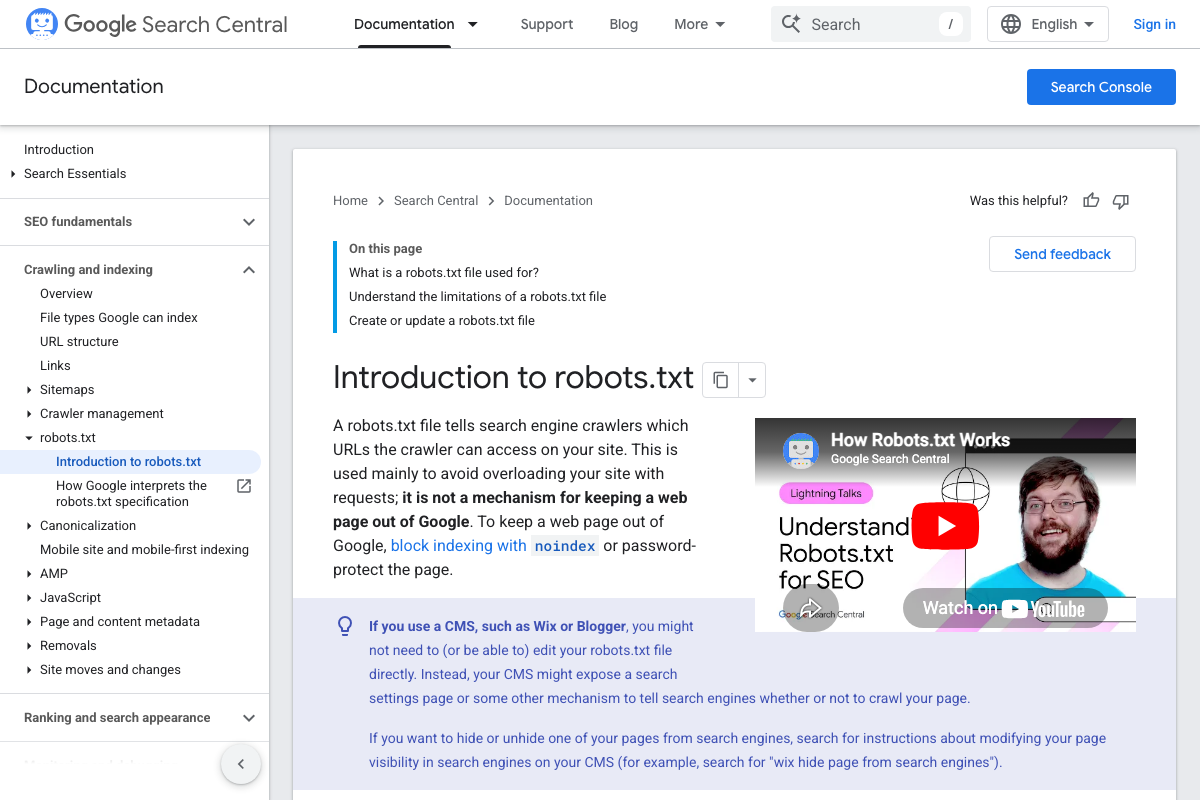Viewport: 1200px width, 800px height.
Task: Click the Search Central breadcrumb link
Action: pos(436,201)
